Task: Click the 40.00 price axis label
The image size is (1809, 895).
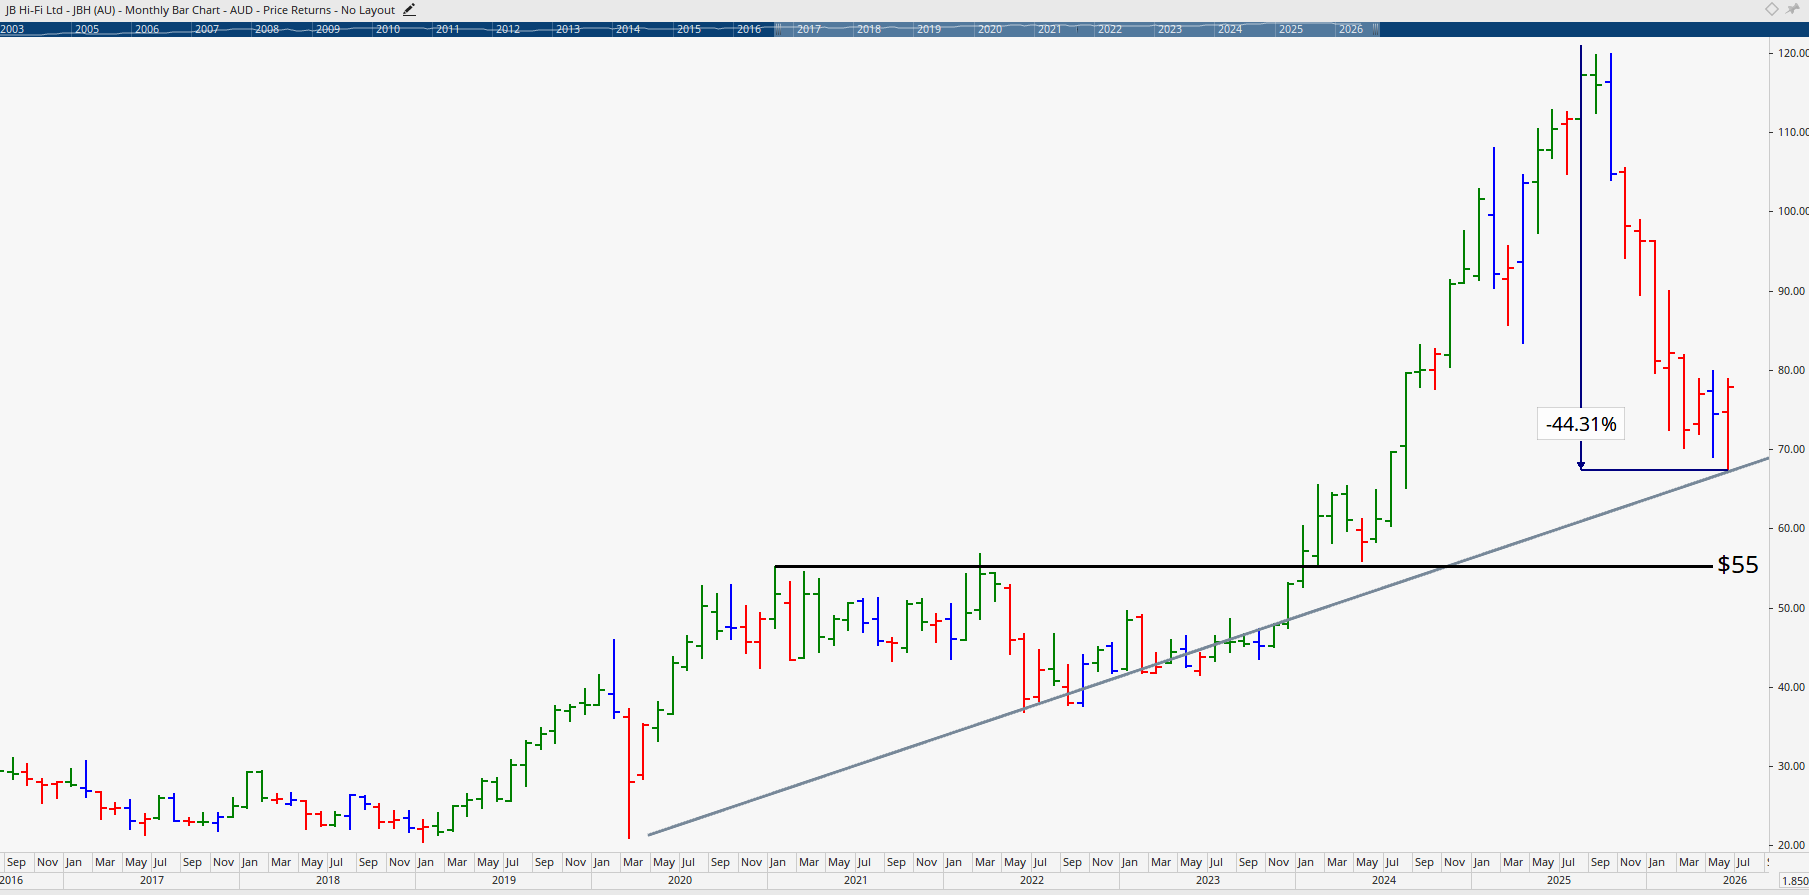Action: pos(1792,687)
